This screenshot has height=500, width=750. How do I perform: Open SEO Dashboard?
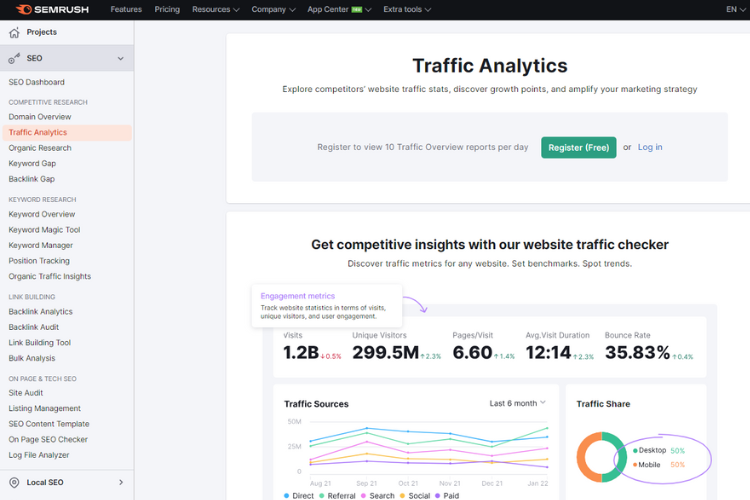click(x=36, y=82)
